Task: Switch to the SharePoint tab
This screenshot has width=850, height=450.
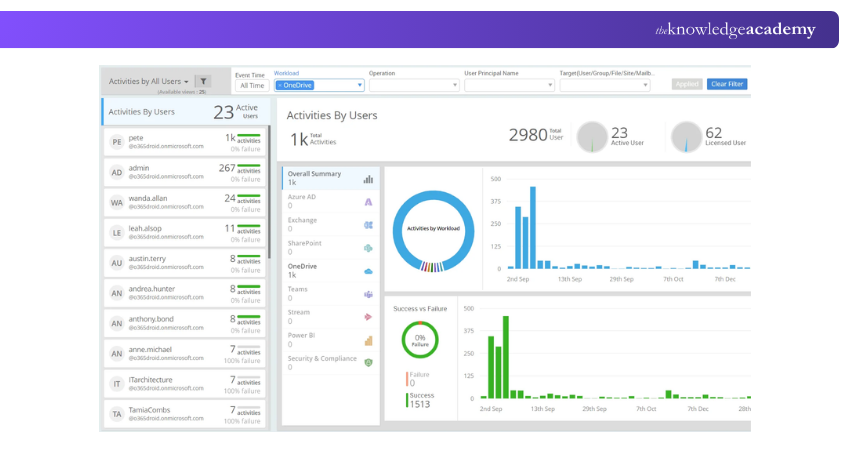Action: pyautogui.click(x=330, y=247)
